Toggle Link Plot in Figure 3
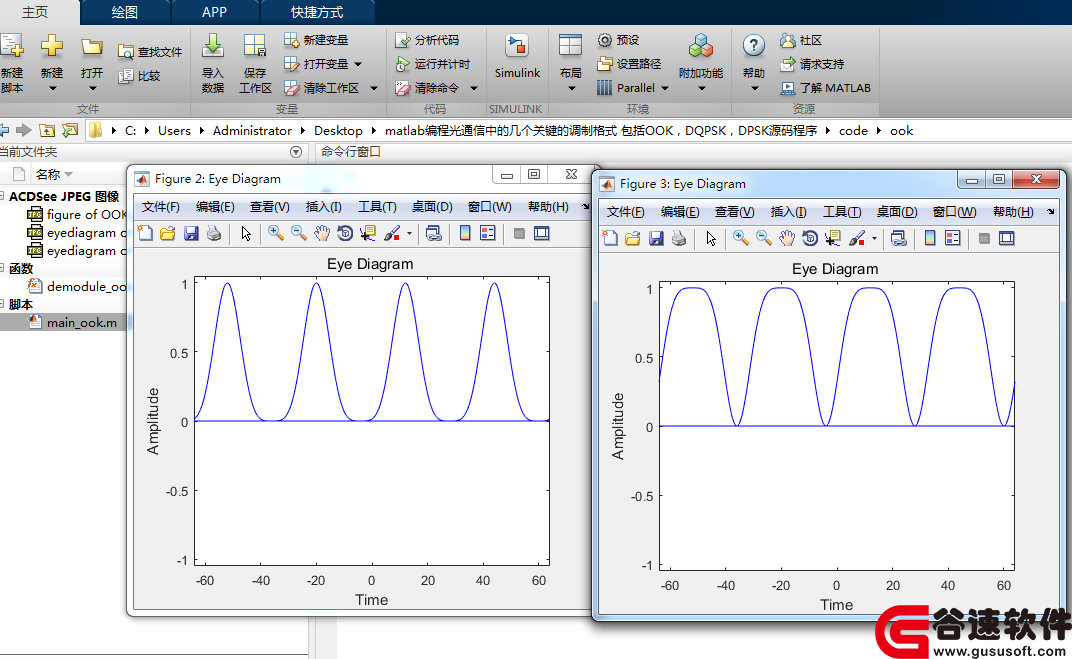This screenshot has width=1072, height=659. click(898, 239)
